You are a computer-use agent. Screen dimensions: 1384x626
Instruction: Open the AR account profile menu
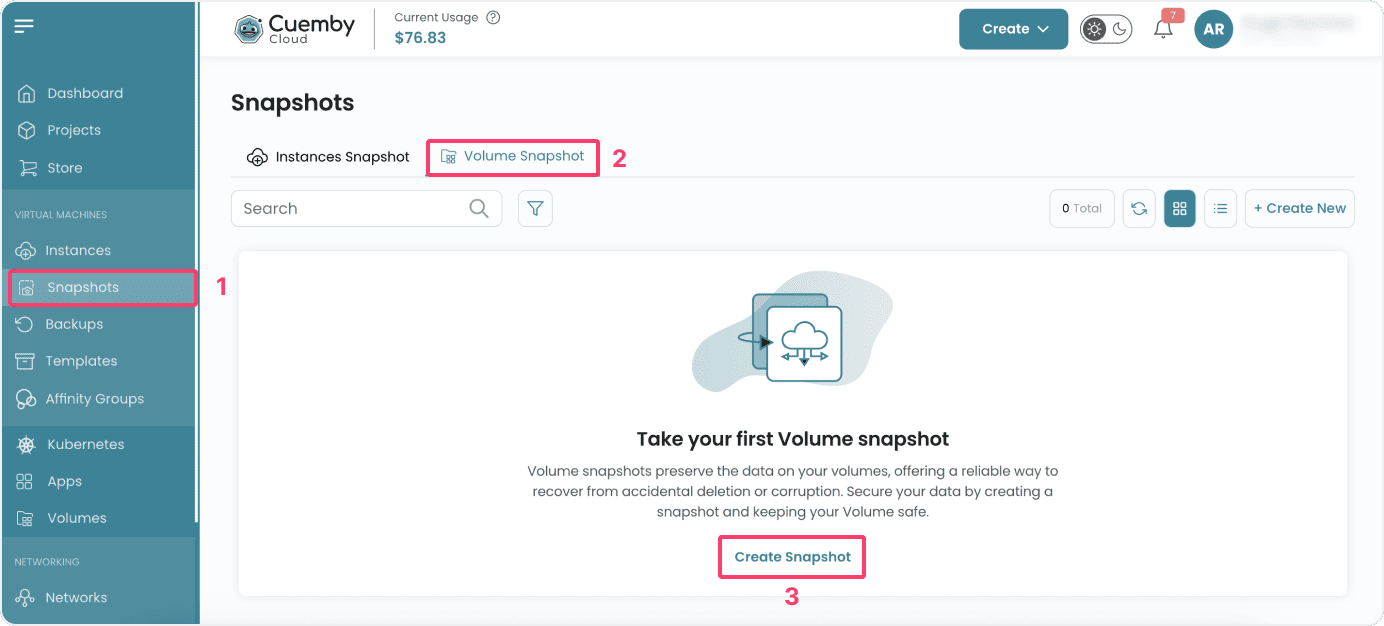pyautogui.click(x=1213, y=29)
